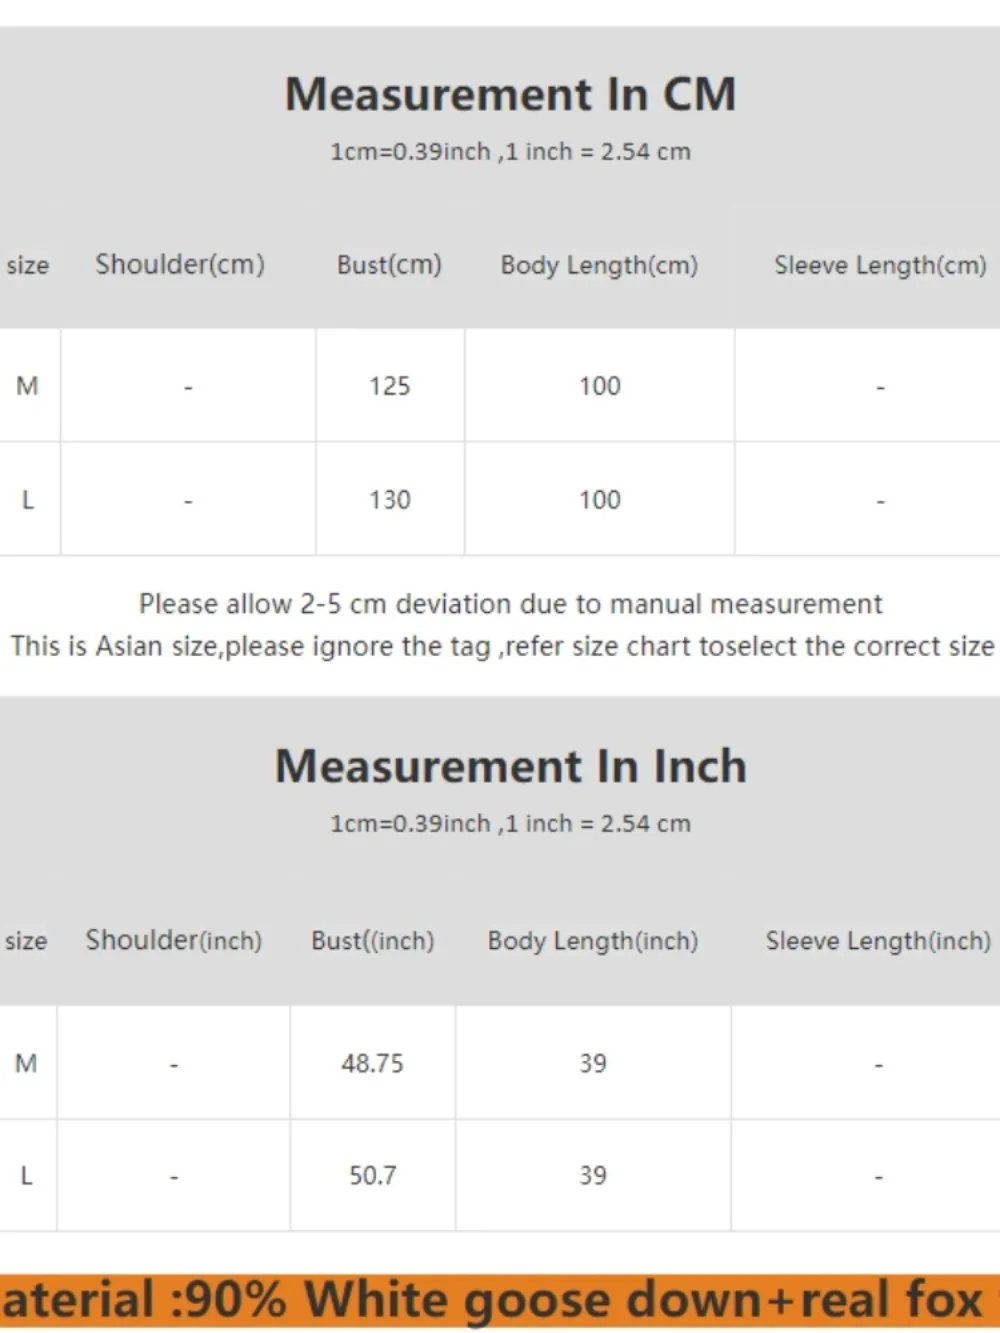
Task: Select the Bust(cm) column header
Action: click(389, 265)
